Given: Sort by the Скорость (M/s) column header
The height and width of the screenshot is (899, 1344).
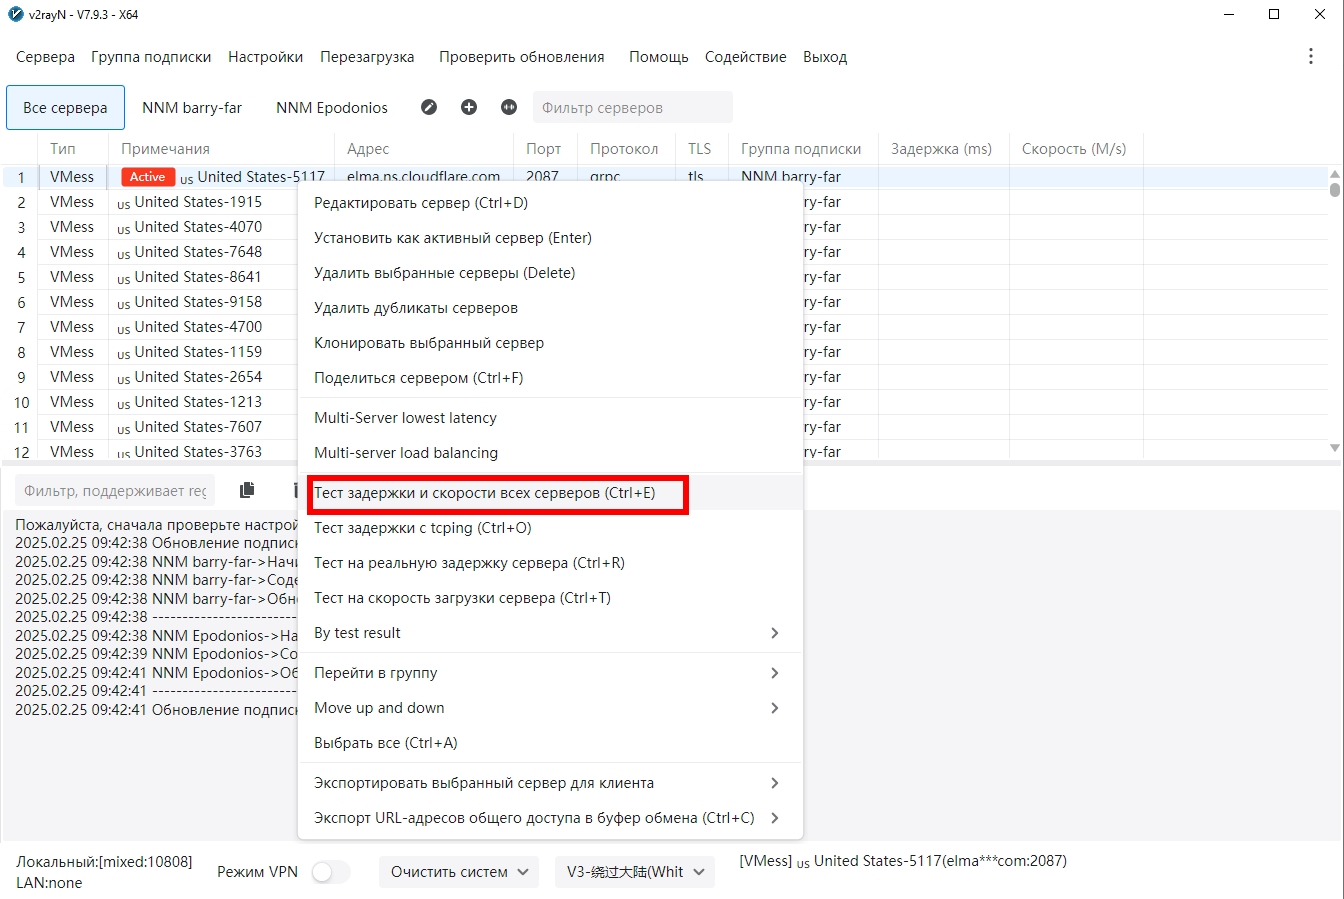Looking at the screenshot, I should [1074, 149].
